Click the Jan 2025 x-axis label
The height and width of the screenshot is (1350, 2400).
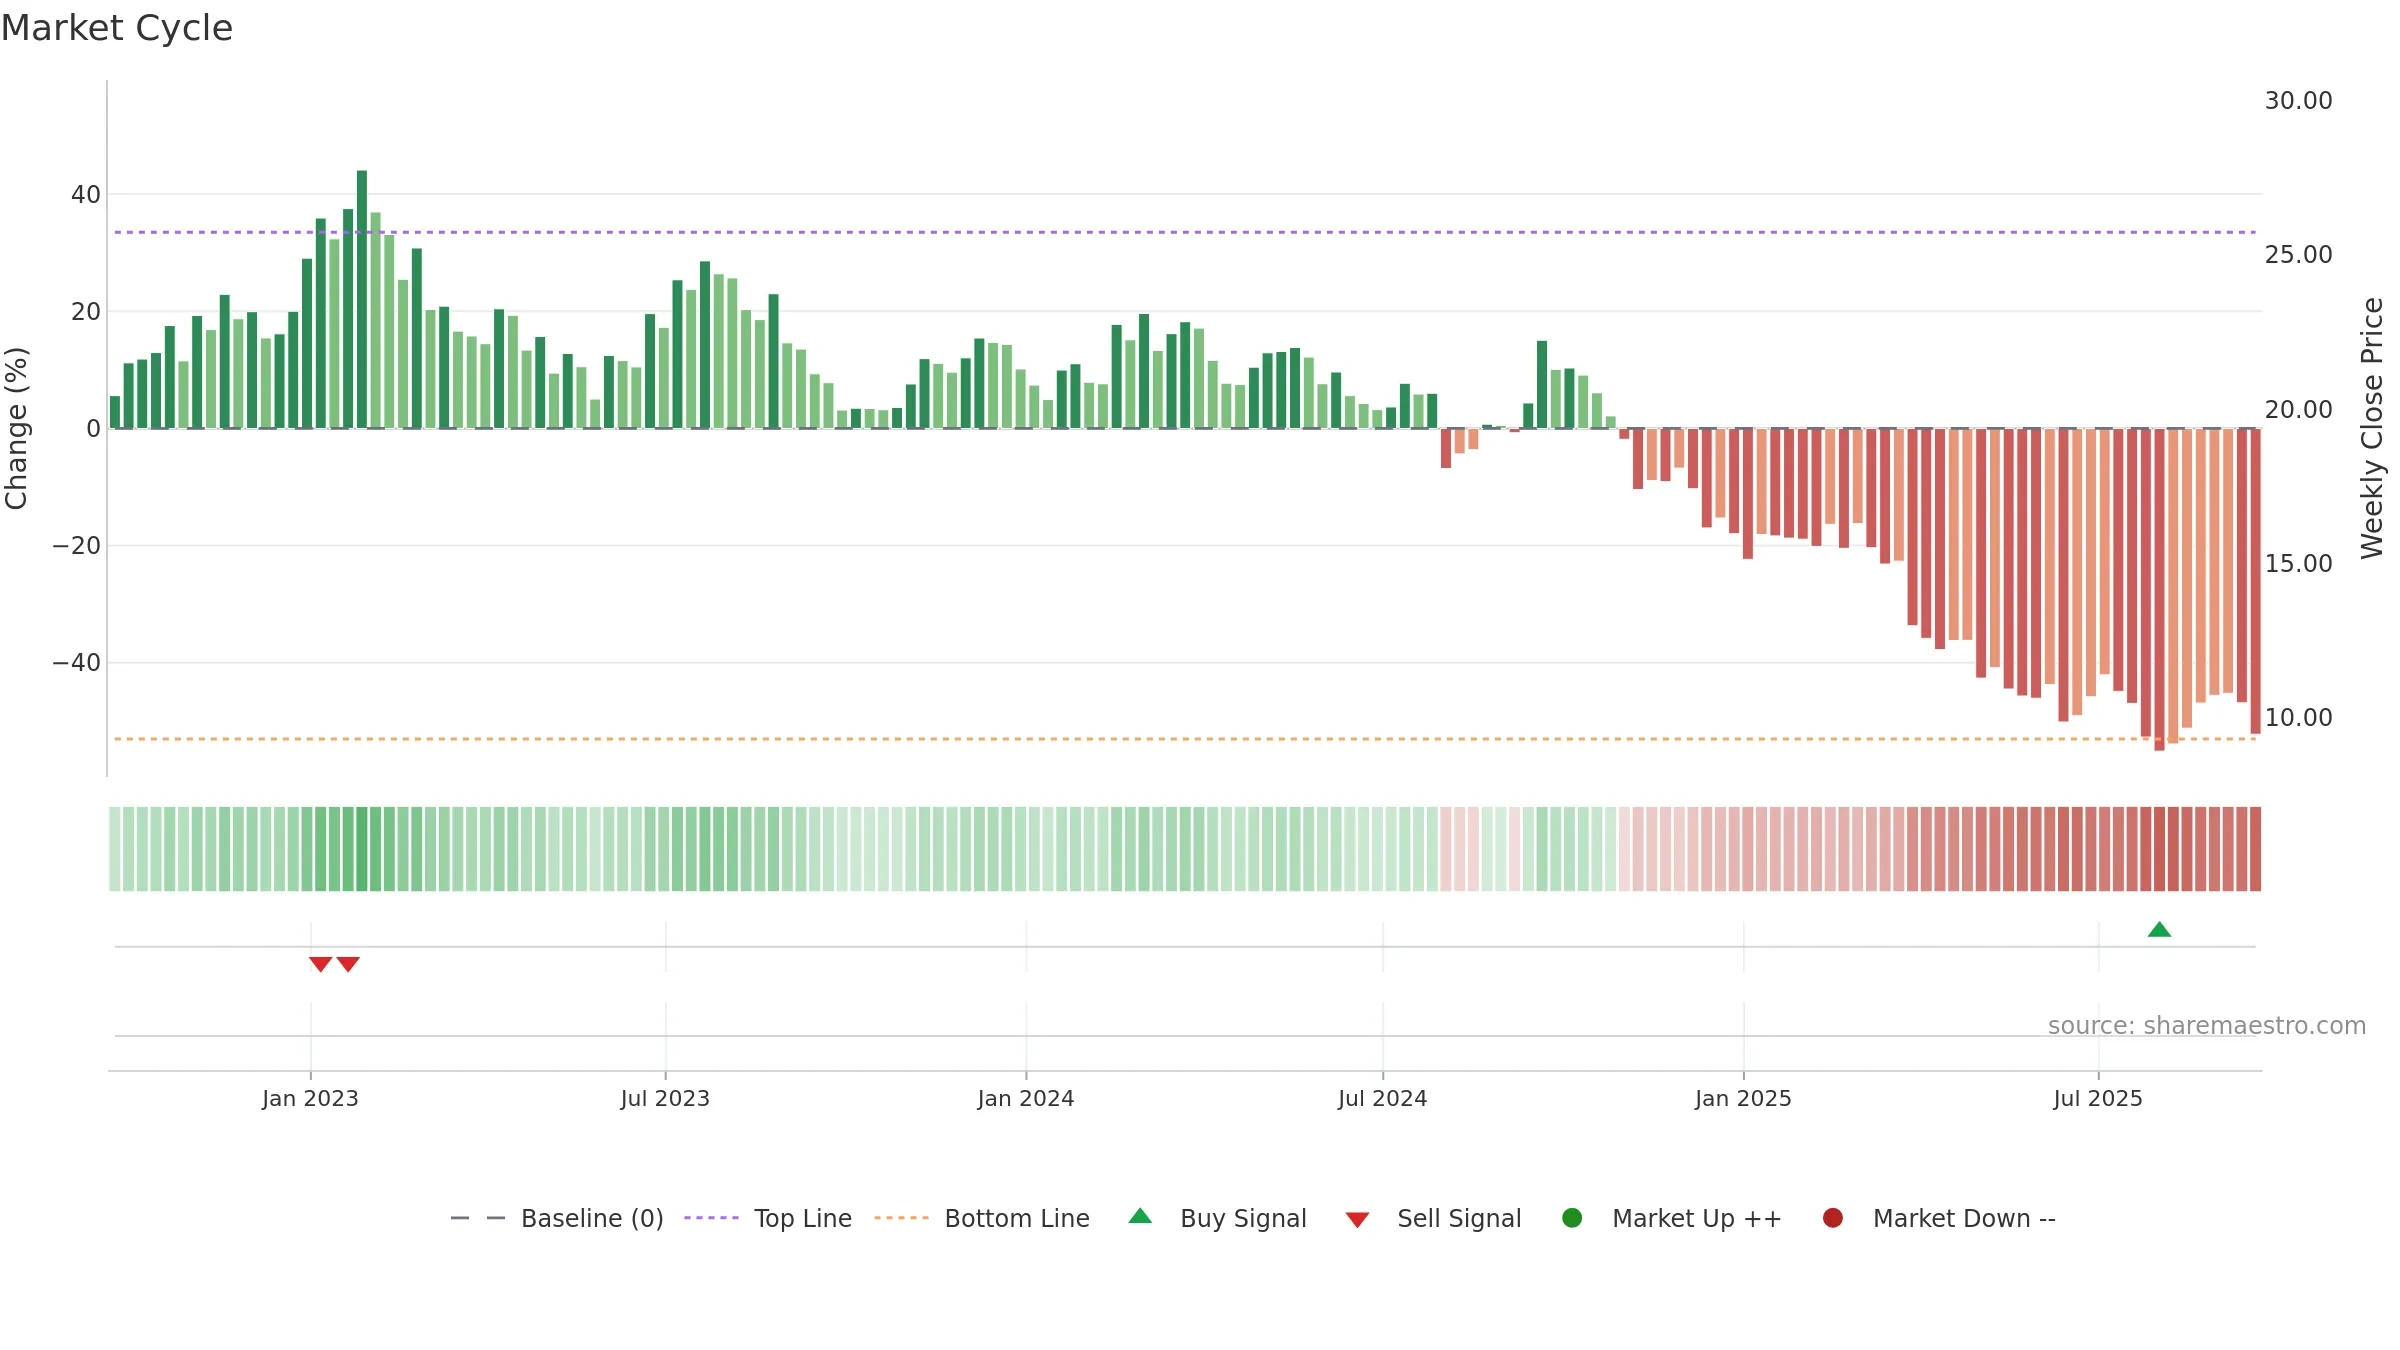coord(1743,1098)
